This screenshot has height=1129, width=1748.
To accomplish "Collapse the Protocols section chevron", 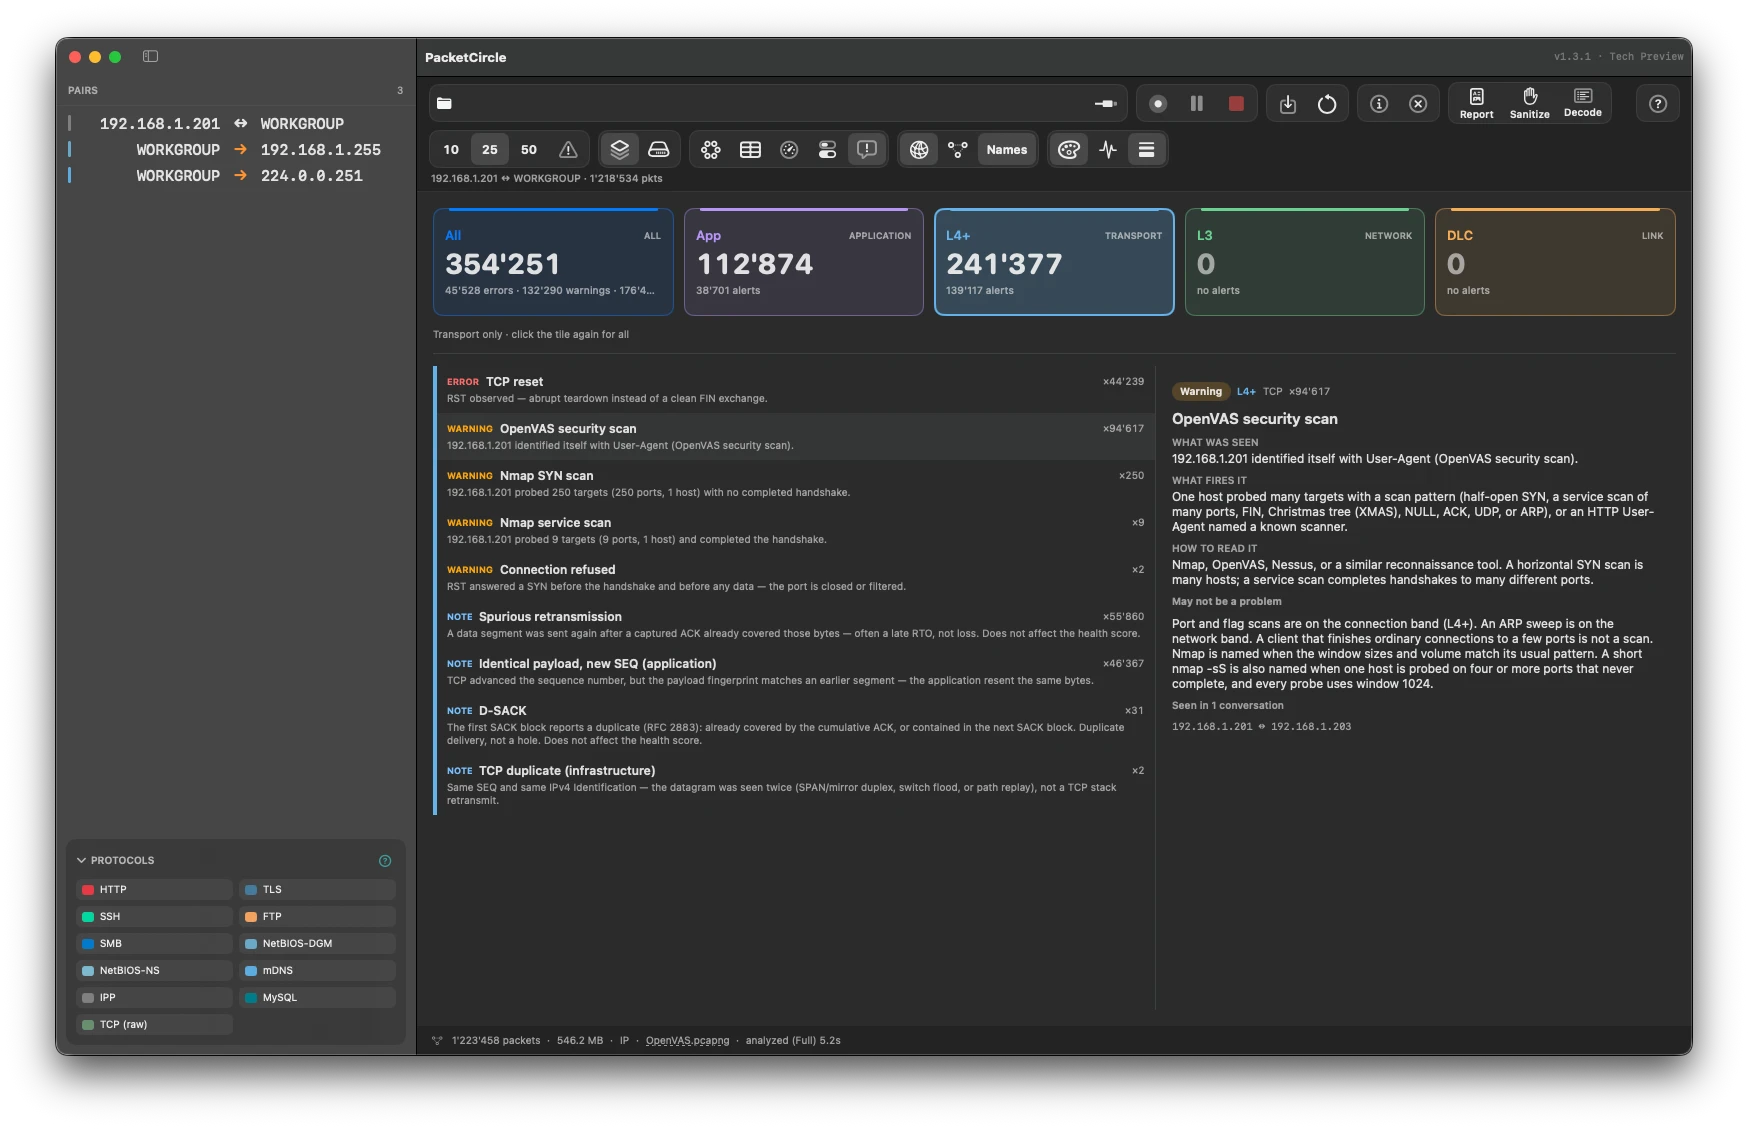I will 82,860.
